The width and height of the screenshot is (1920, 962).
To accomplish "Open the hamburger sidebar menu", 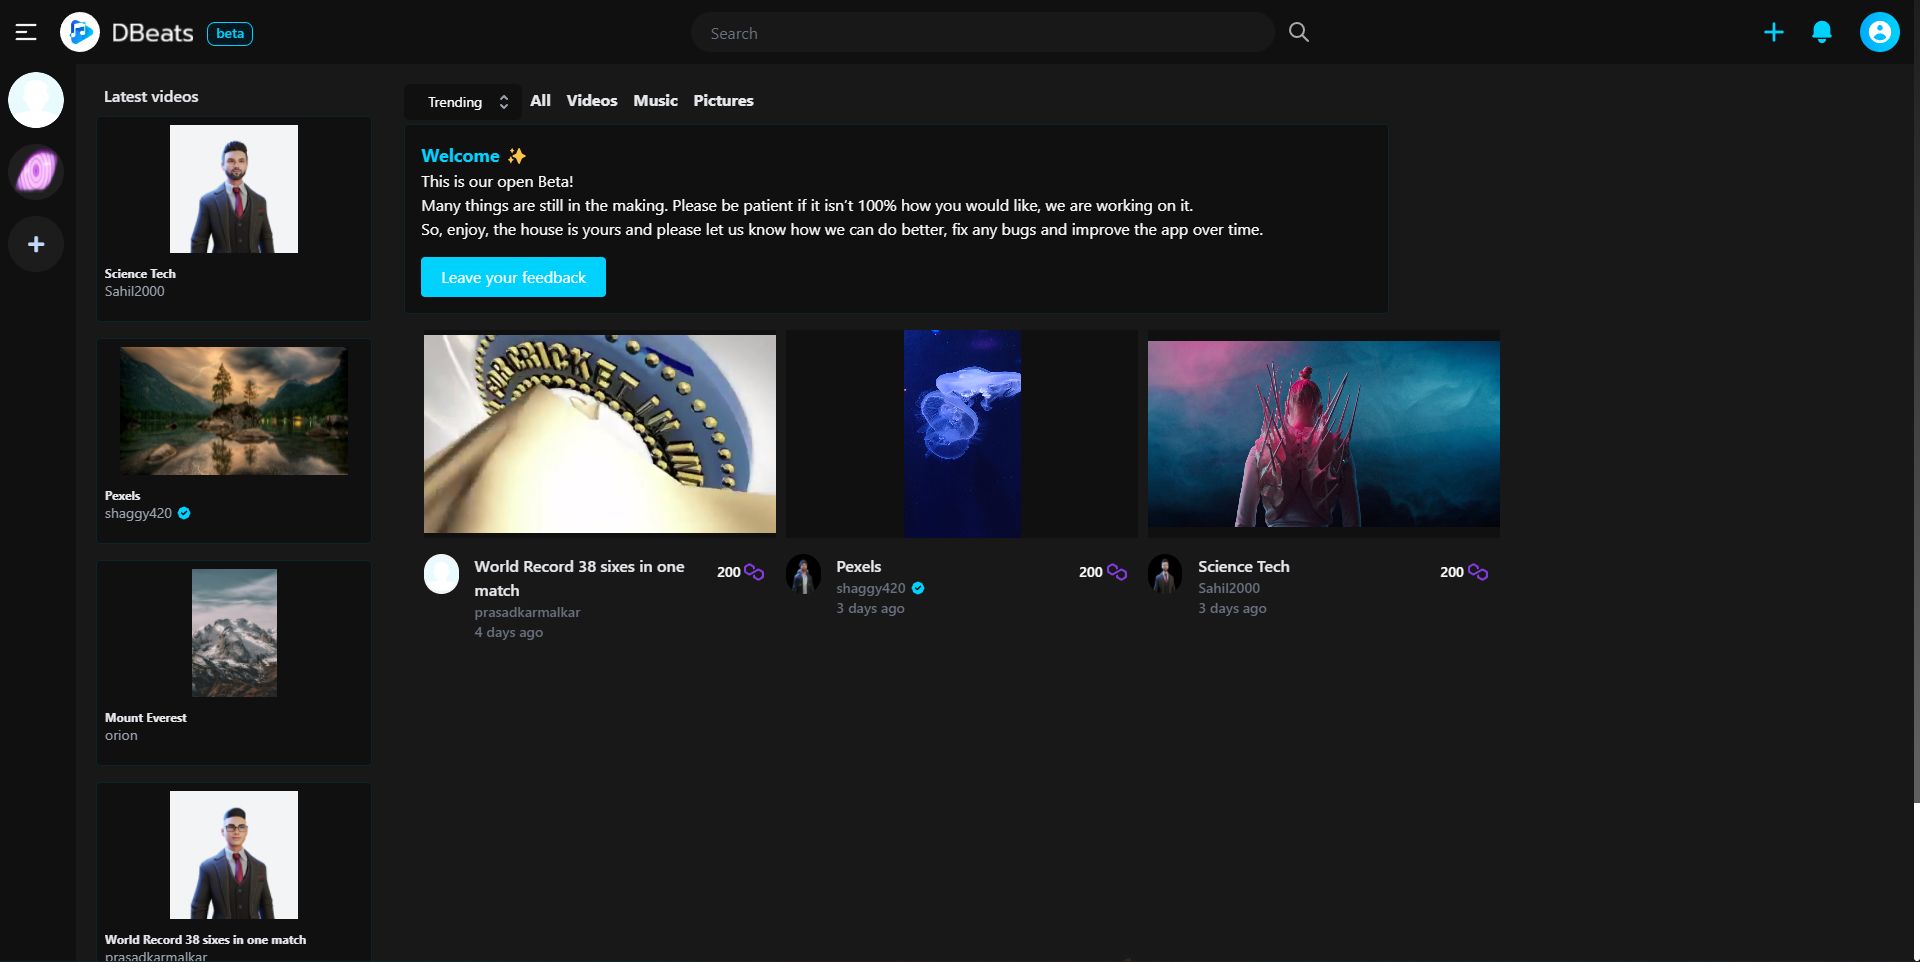I will pyautogui.click(x=26, y=33).
